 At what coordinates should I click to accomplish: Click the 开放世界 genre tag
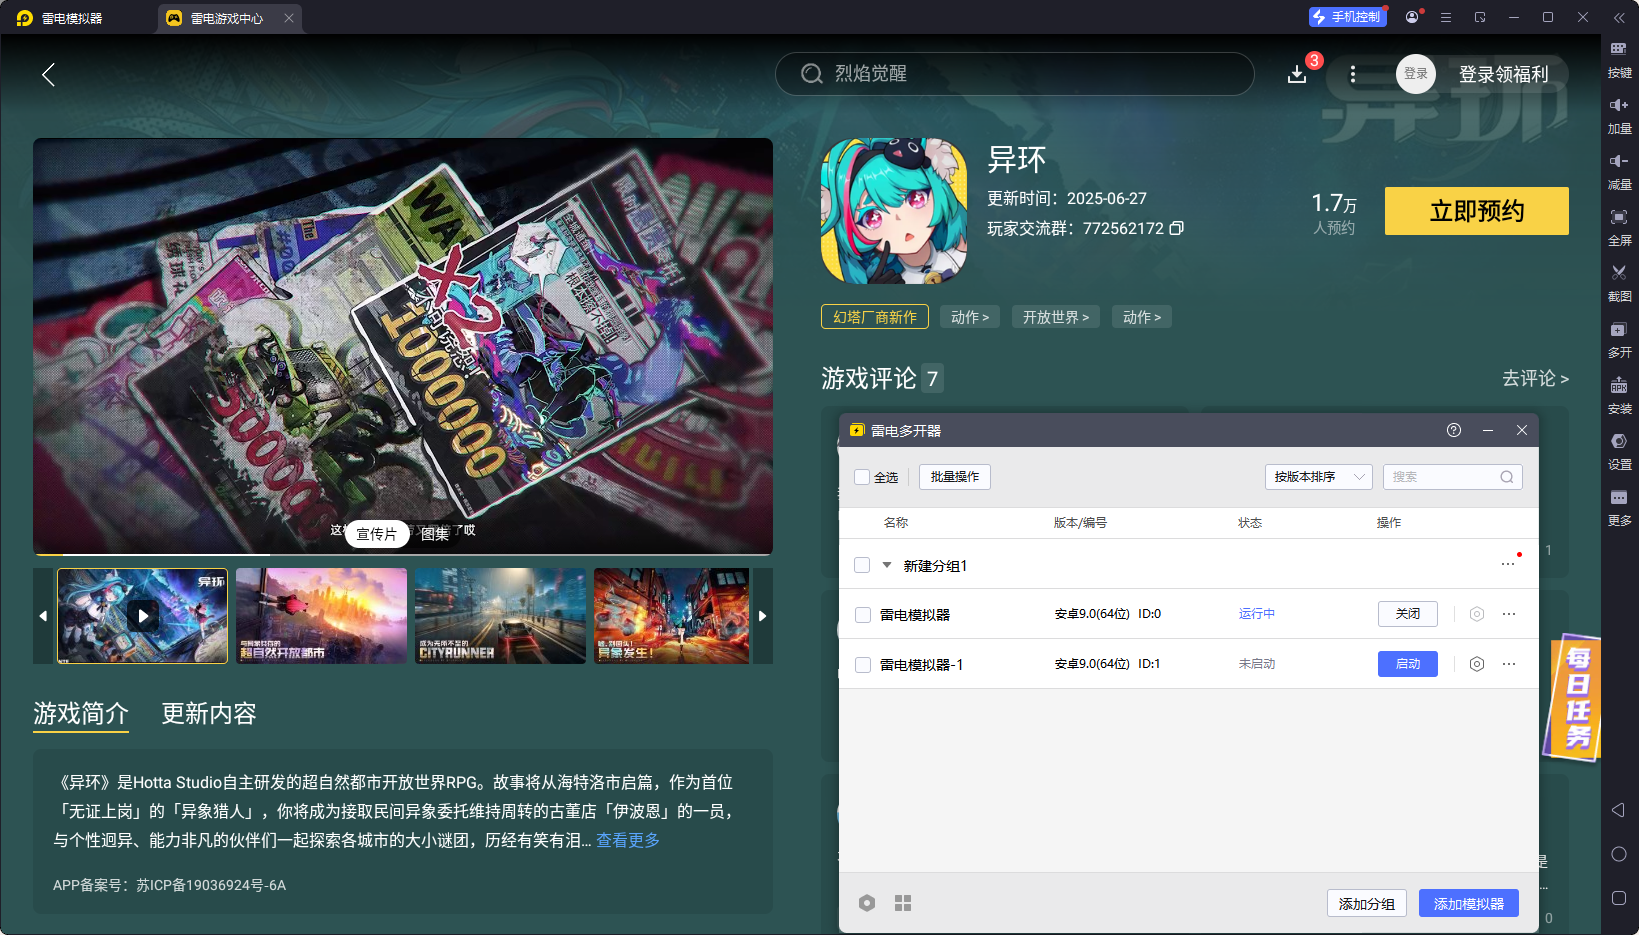[x=1056, y=317]
